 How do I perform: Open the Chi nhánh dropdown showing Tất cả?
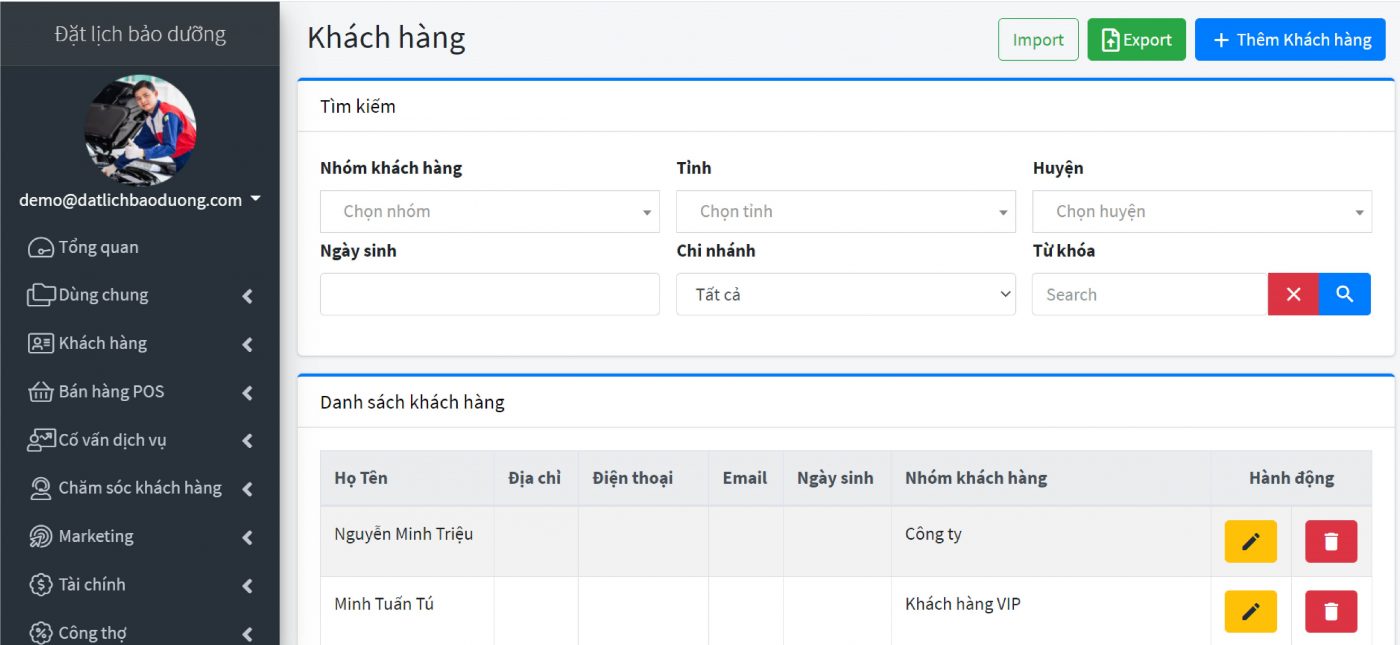coord(845,294)
